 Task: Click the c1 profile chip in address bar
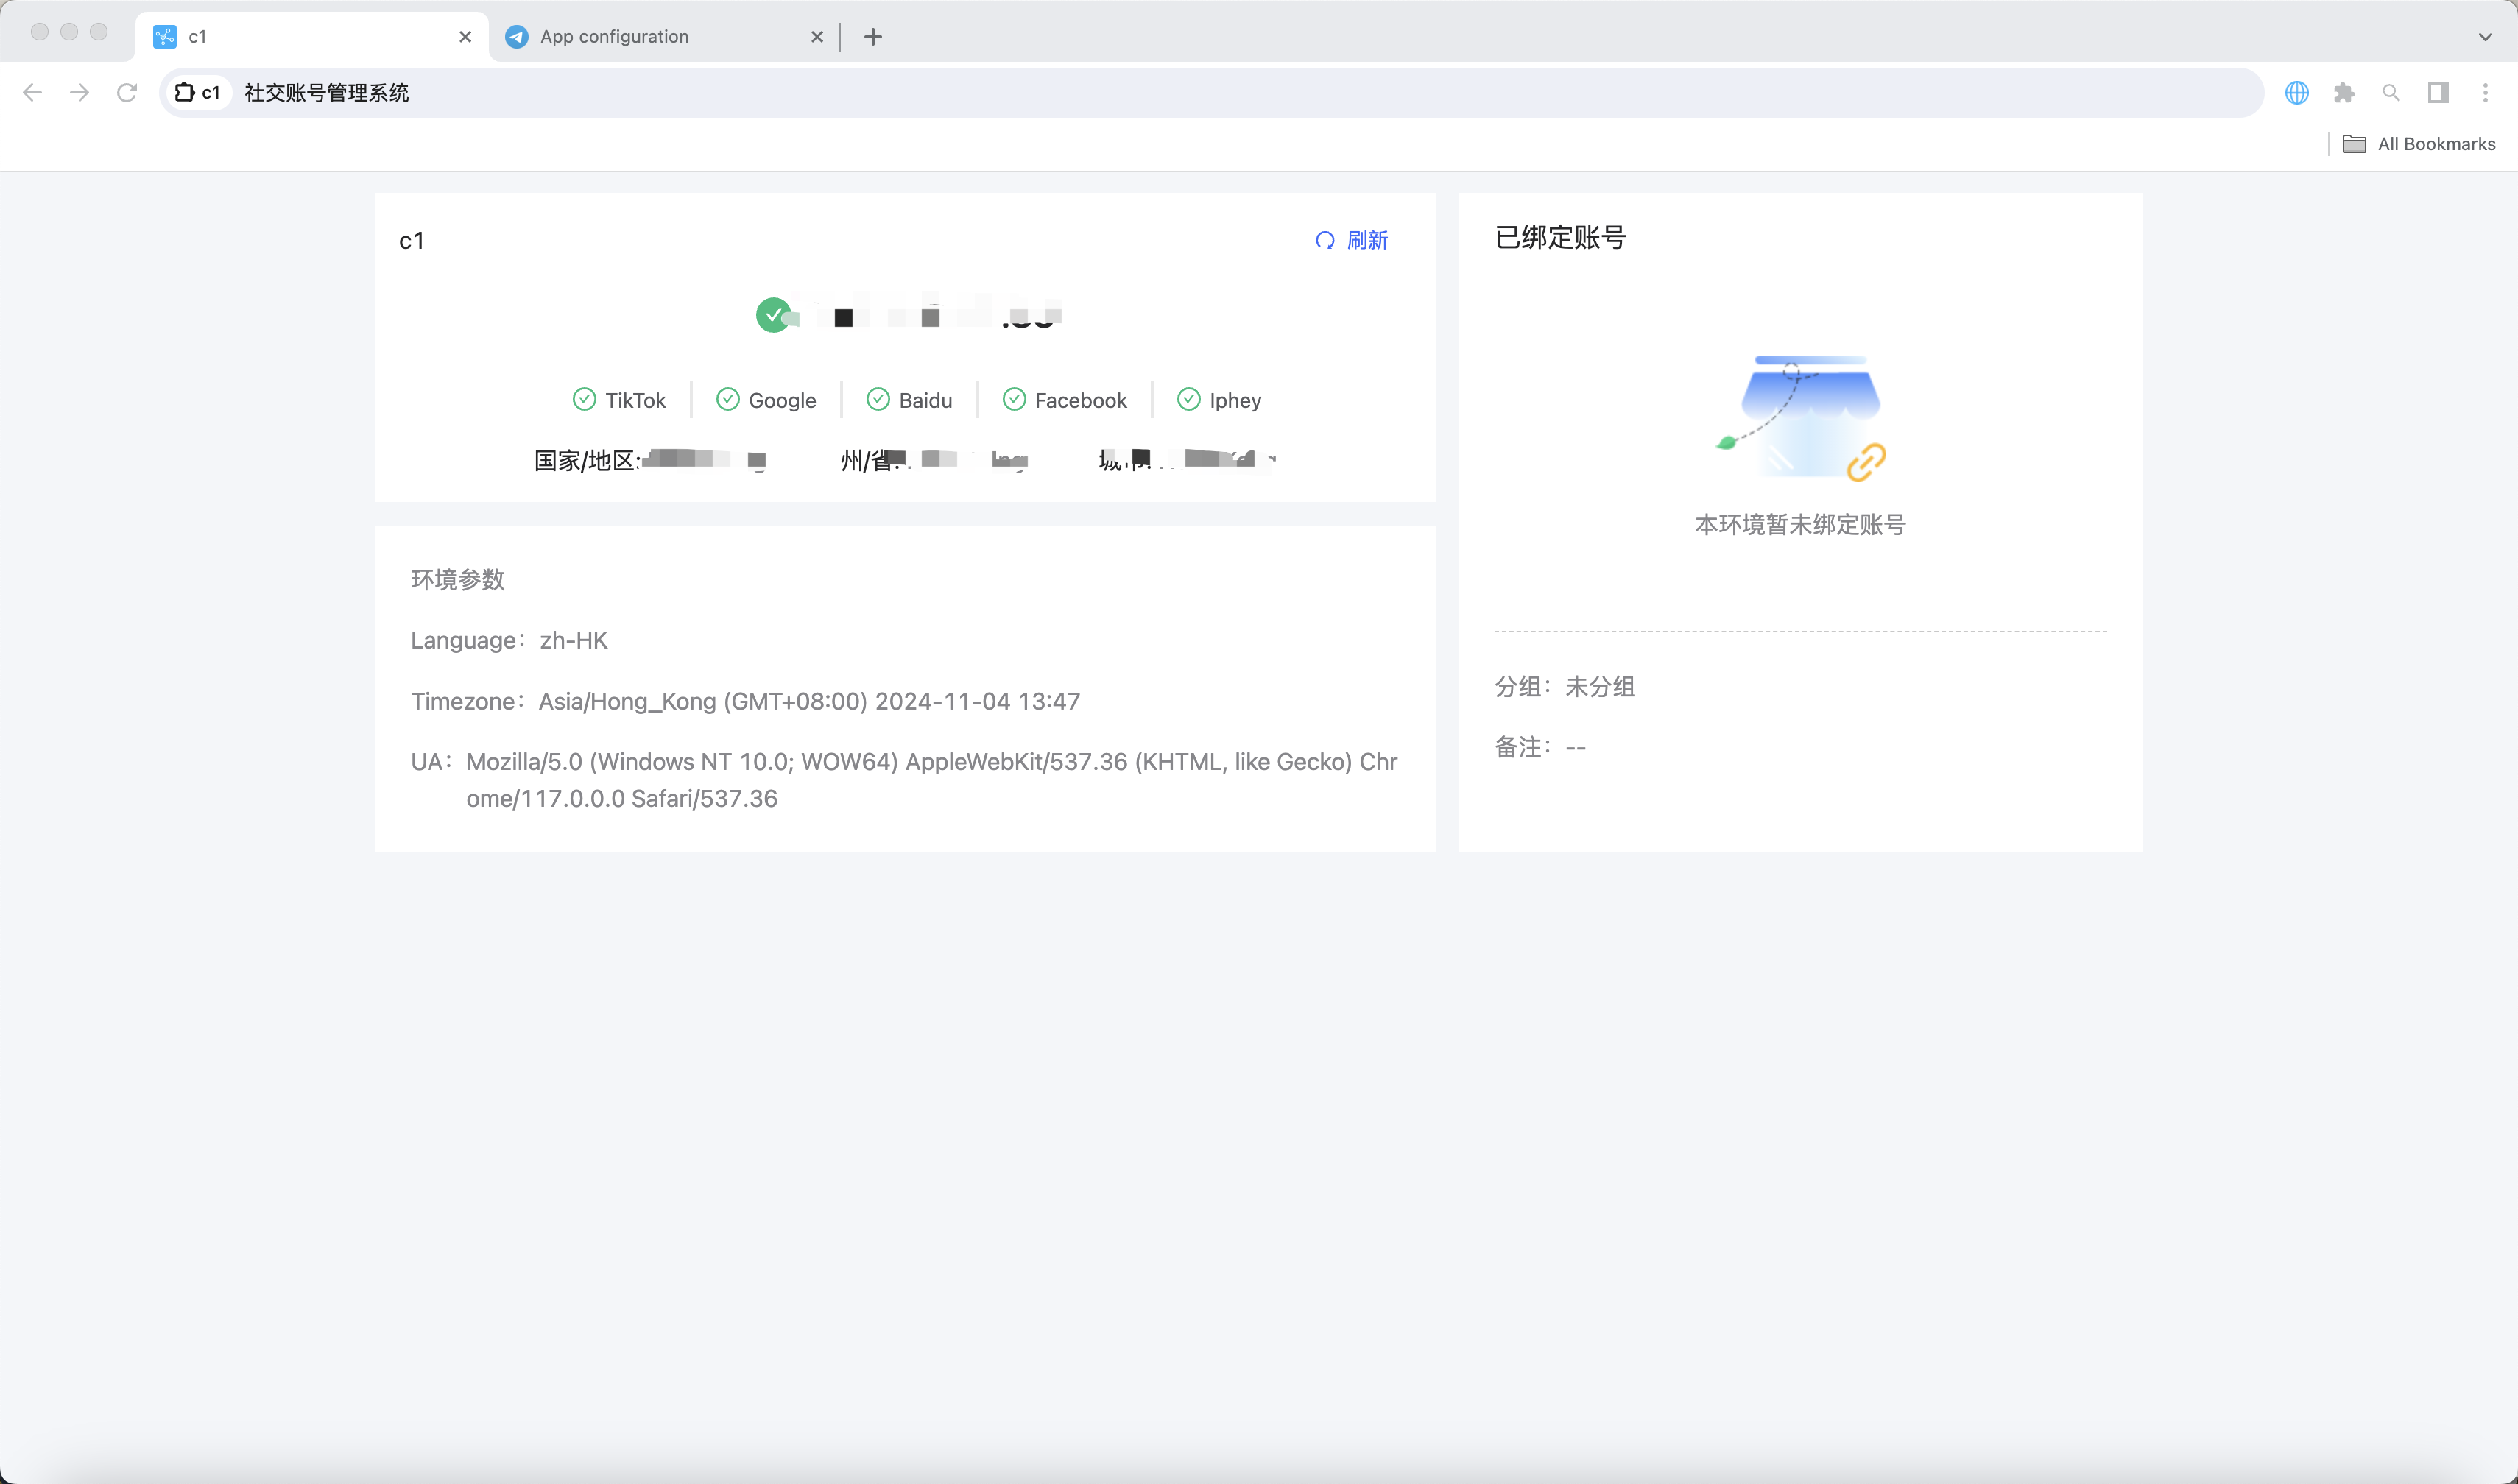pyautogui.click(x=197, y=93)
